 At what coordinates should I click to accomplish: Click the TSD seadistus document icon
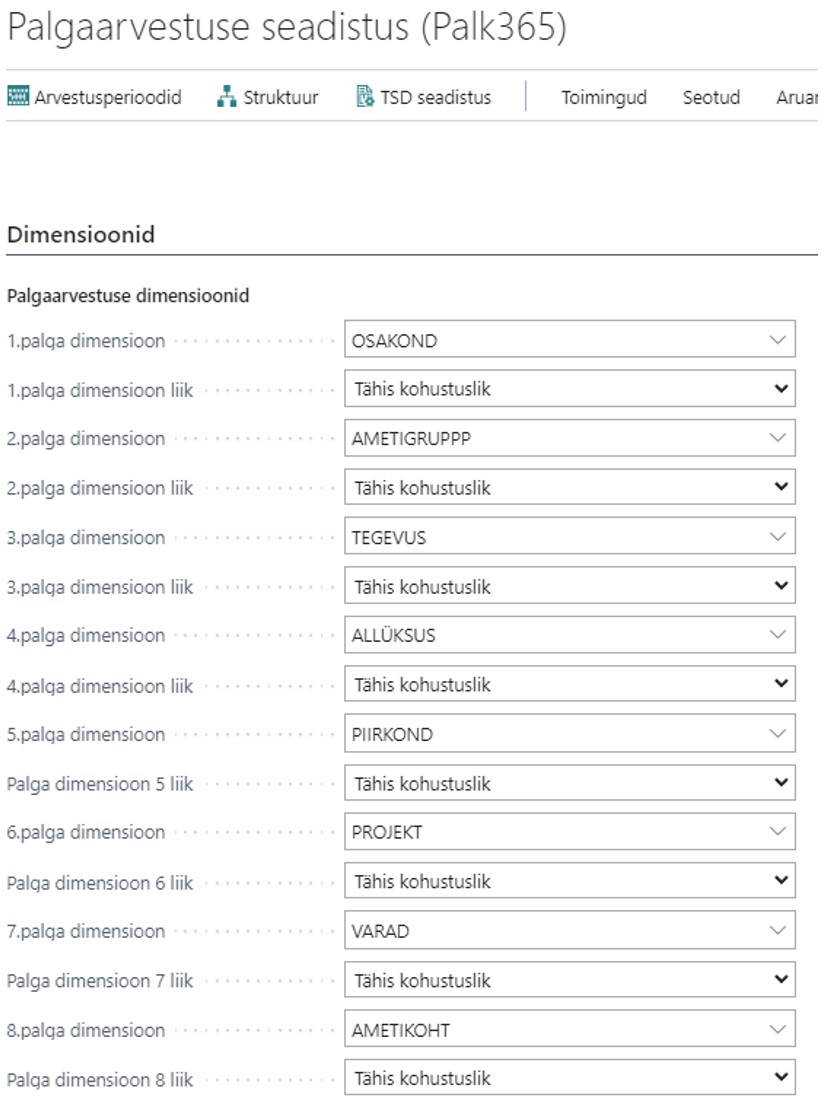point(365,96)
